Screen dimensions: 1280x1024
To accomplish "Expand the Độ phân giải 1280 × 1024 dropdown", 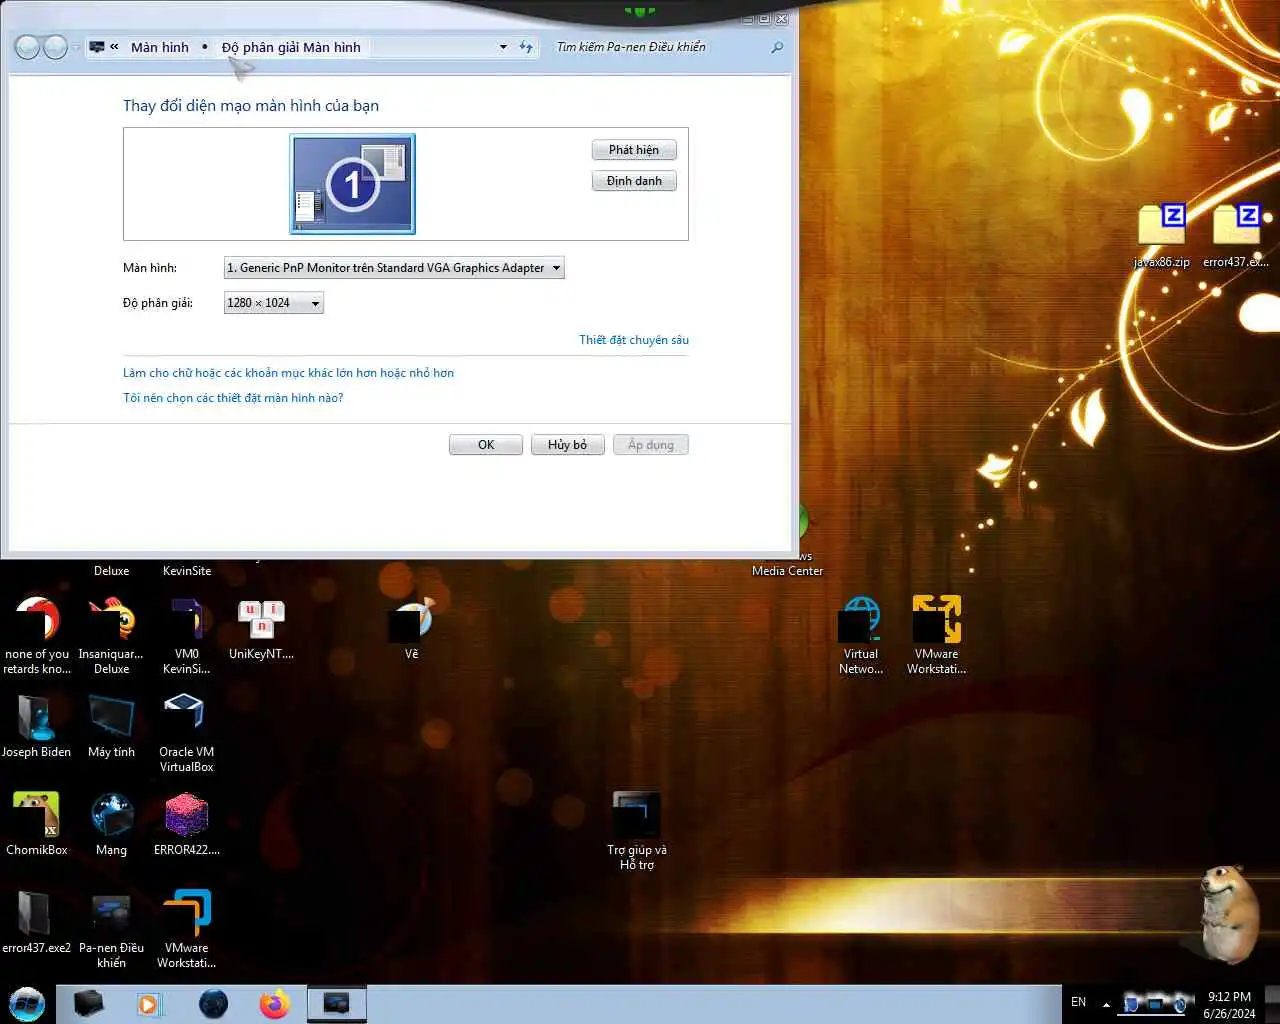I will (274, 303).
